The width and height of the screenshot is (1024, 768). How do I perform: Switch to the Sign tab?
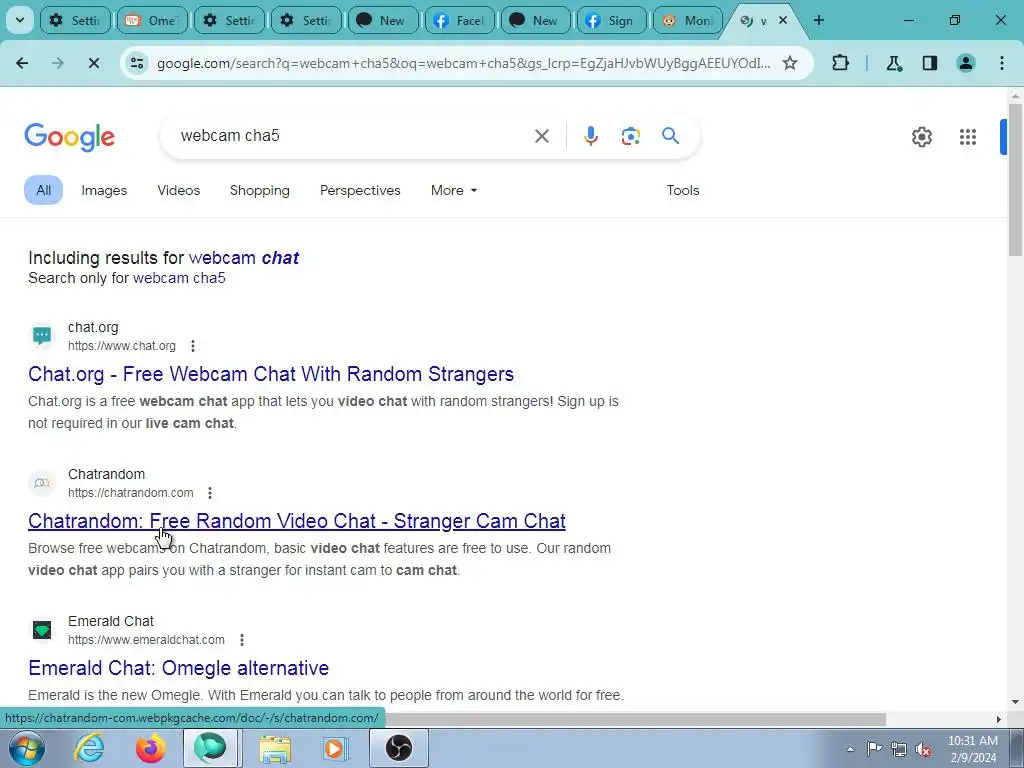click(x=611, y=20)
